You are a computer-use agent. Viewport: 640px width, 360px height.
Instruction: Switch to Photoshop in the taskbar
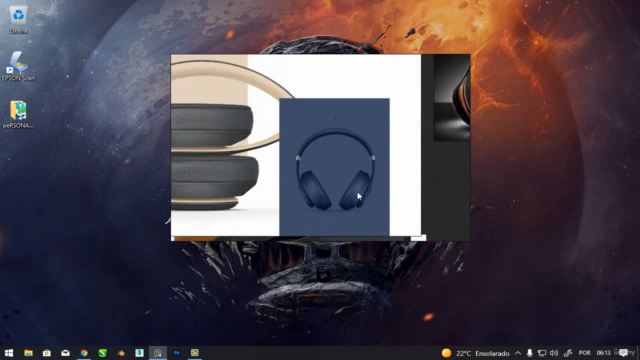(176, 353)
